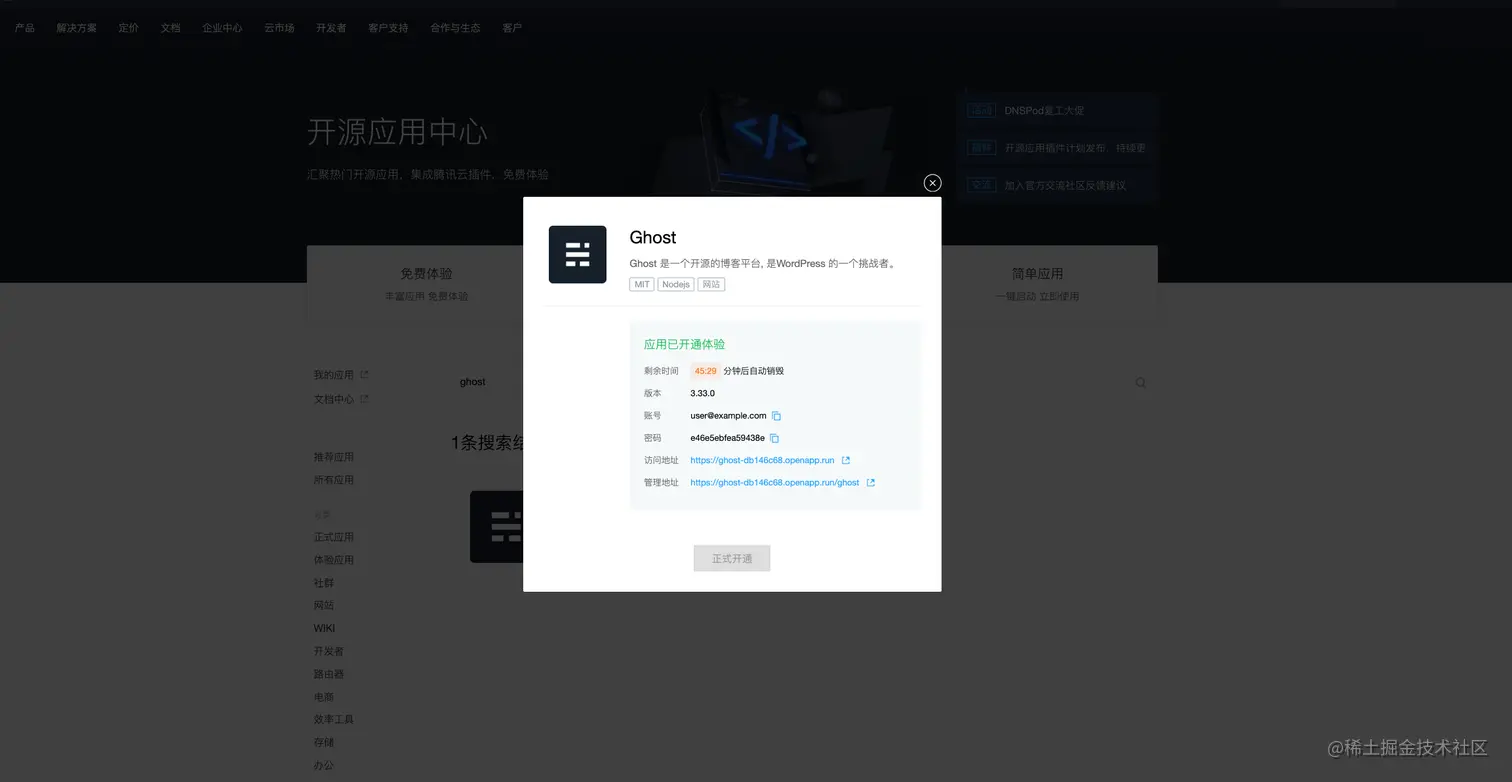This screenshot has width=1512, height=782.
Task: Click the MIT tag
Action: coord(642,285)
